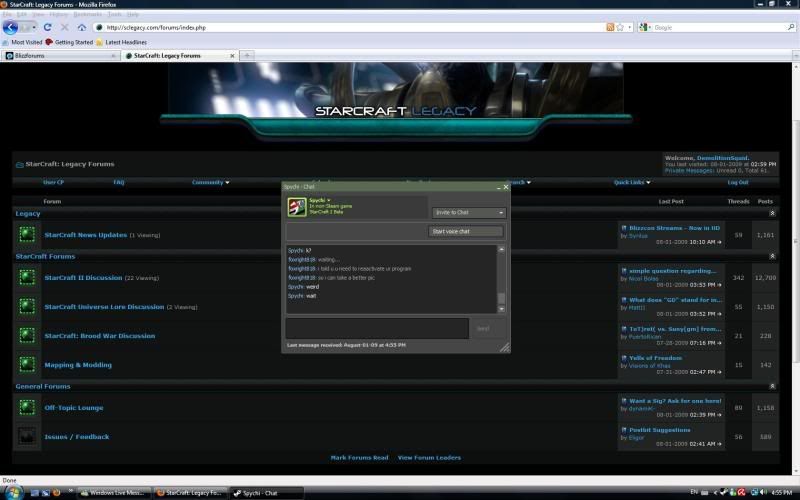Collapse the Legacy forum category

(771, 213)
